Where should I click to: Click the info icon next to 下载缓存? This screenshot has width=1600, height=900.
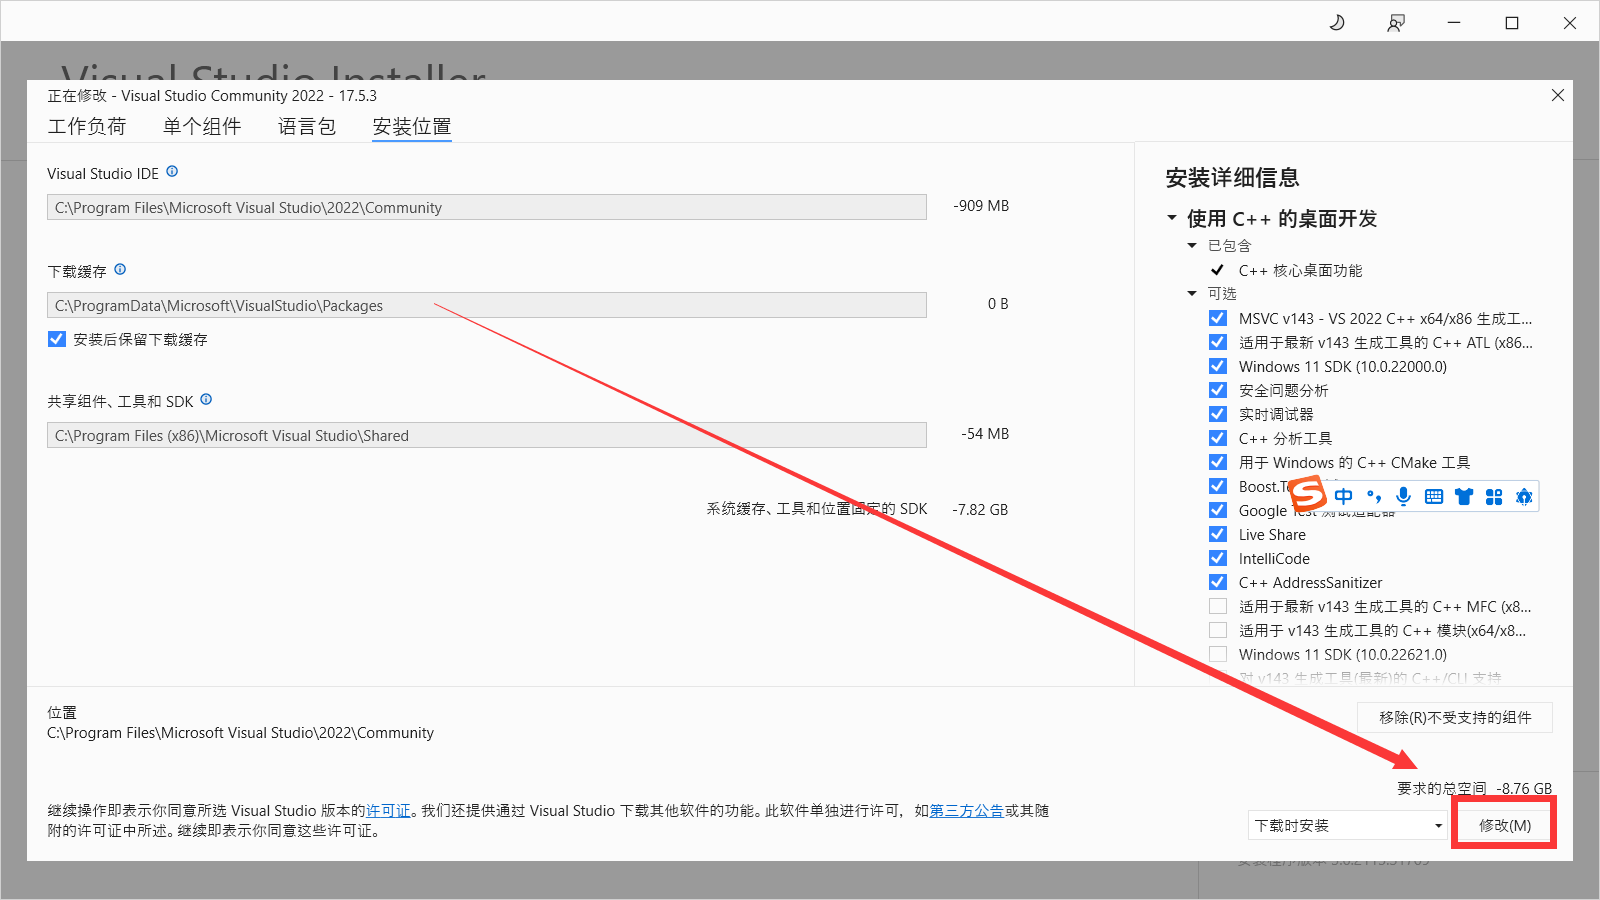point(120,269)
